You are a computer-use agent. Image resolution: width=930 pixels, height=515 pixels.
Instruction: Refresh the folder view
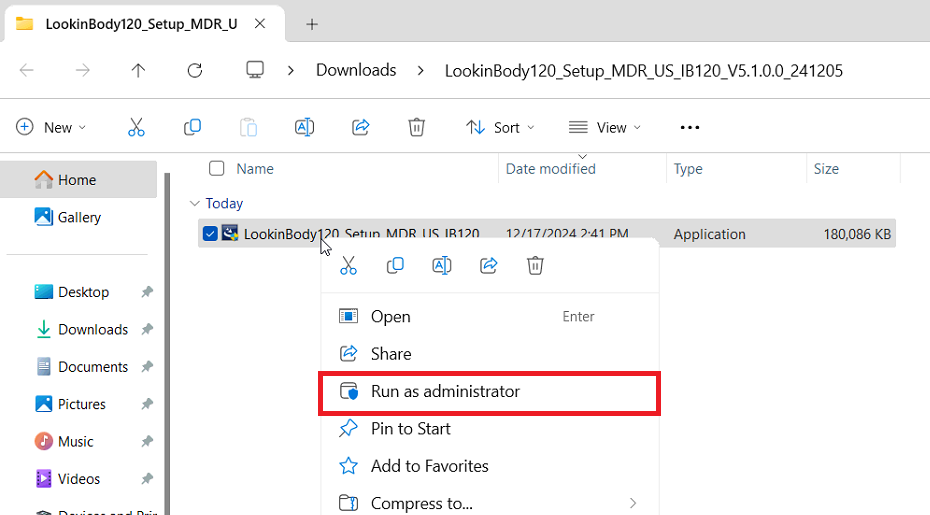coord(195,71)
